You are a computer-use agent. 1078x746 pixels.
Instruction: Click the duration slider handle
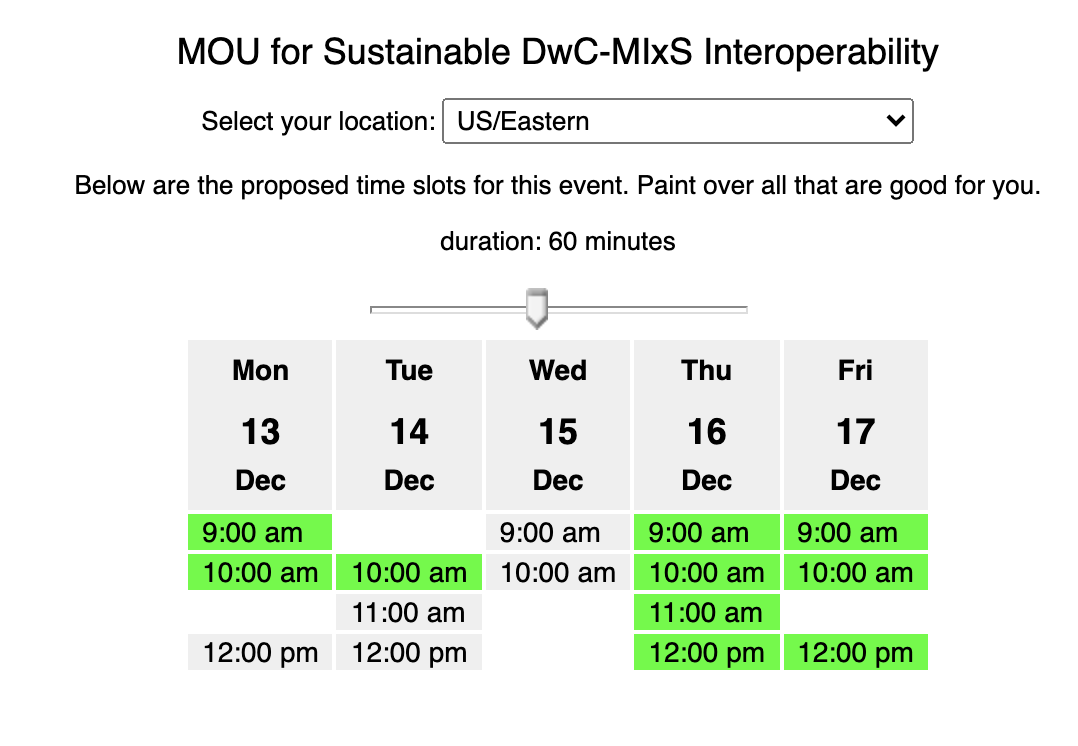pos(536,307)
